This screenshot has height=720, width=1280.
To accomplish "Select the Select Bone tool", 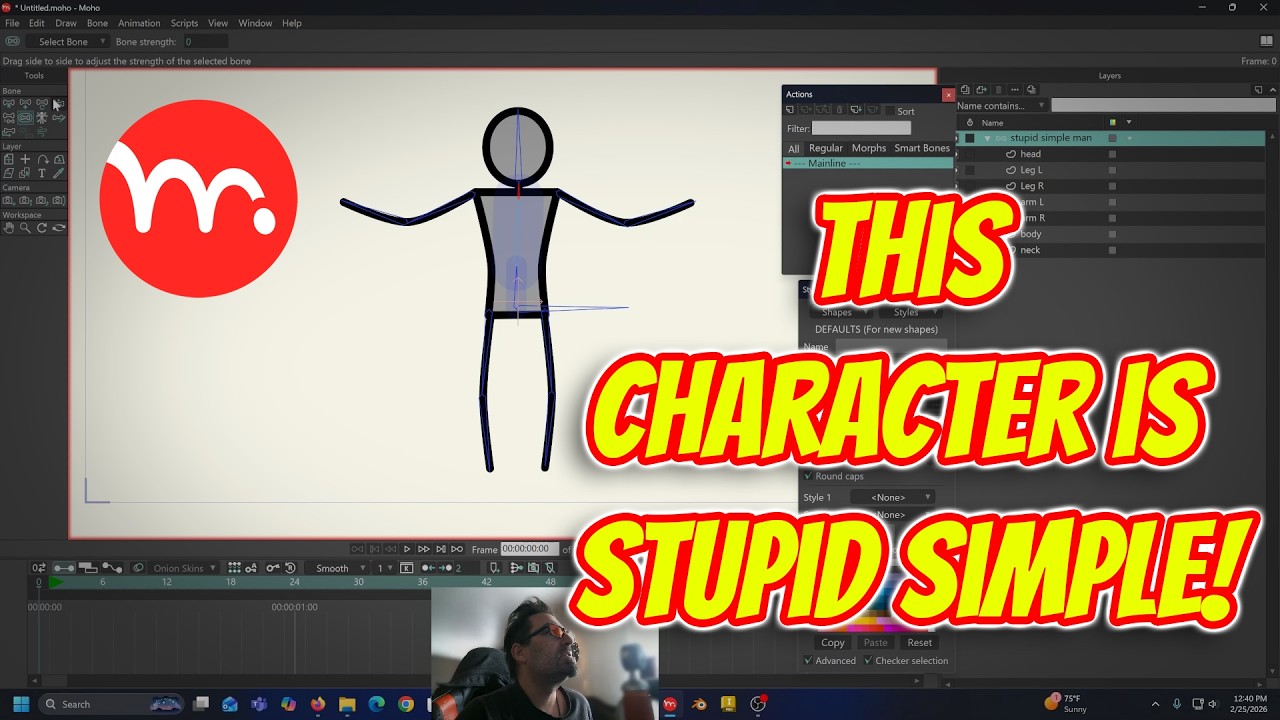I will (9, 103).
